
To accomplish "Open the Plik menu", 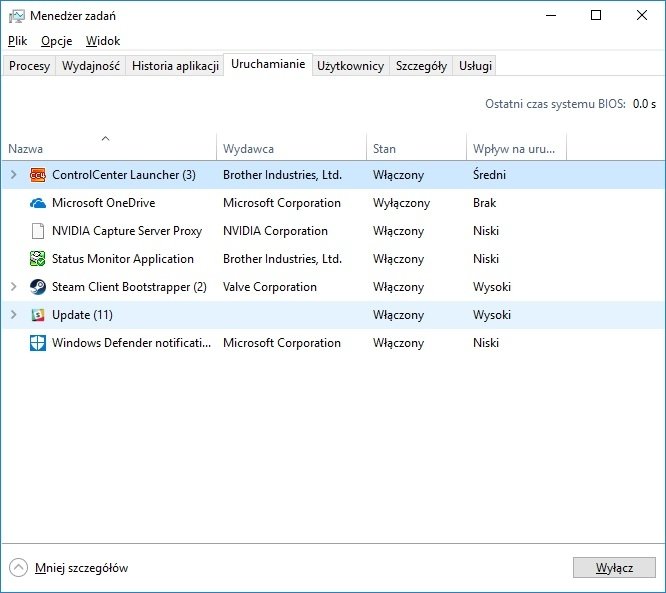I will [x=17, y=41].
